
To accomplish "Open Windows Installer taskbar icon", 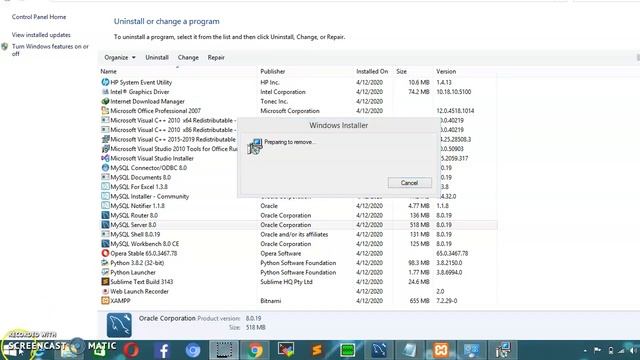I will point(502,350).
